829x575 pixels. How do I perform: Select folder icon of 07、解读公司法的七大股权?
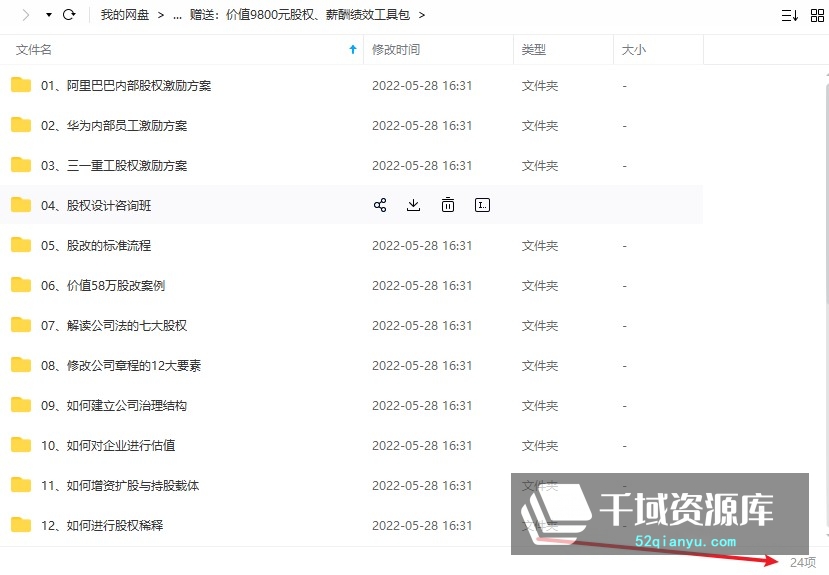pyautogui.click(x=21, y=324)
